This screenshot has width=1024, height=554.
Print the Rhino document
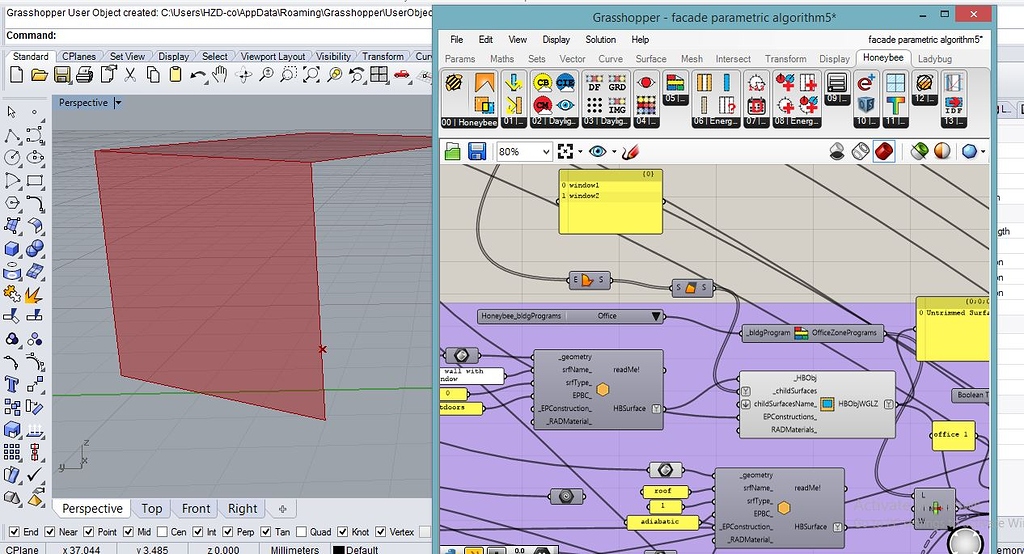[84, 75]
